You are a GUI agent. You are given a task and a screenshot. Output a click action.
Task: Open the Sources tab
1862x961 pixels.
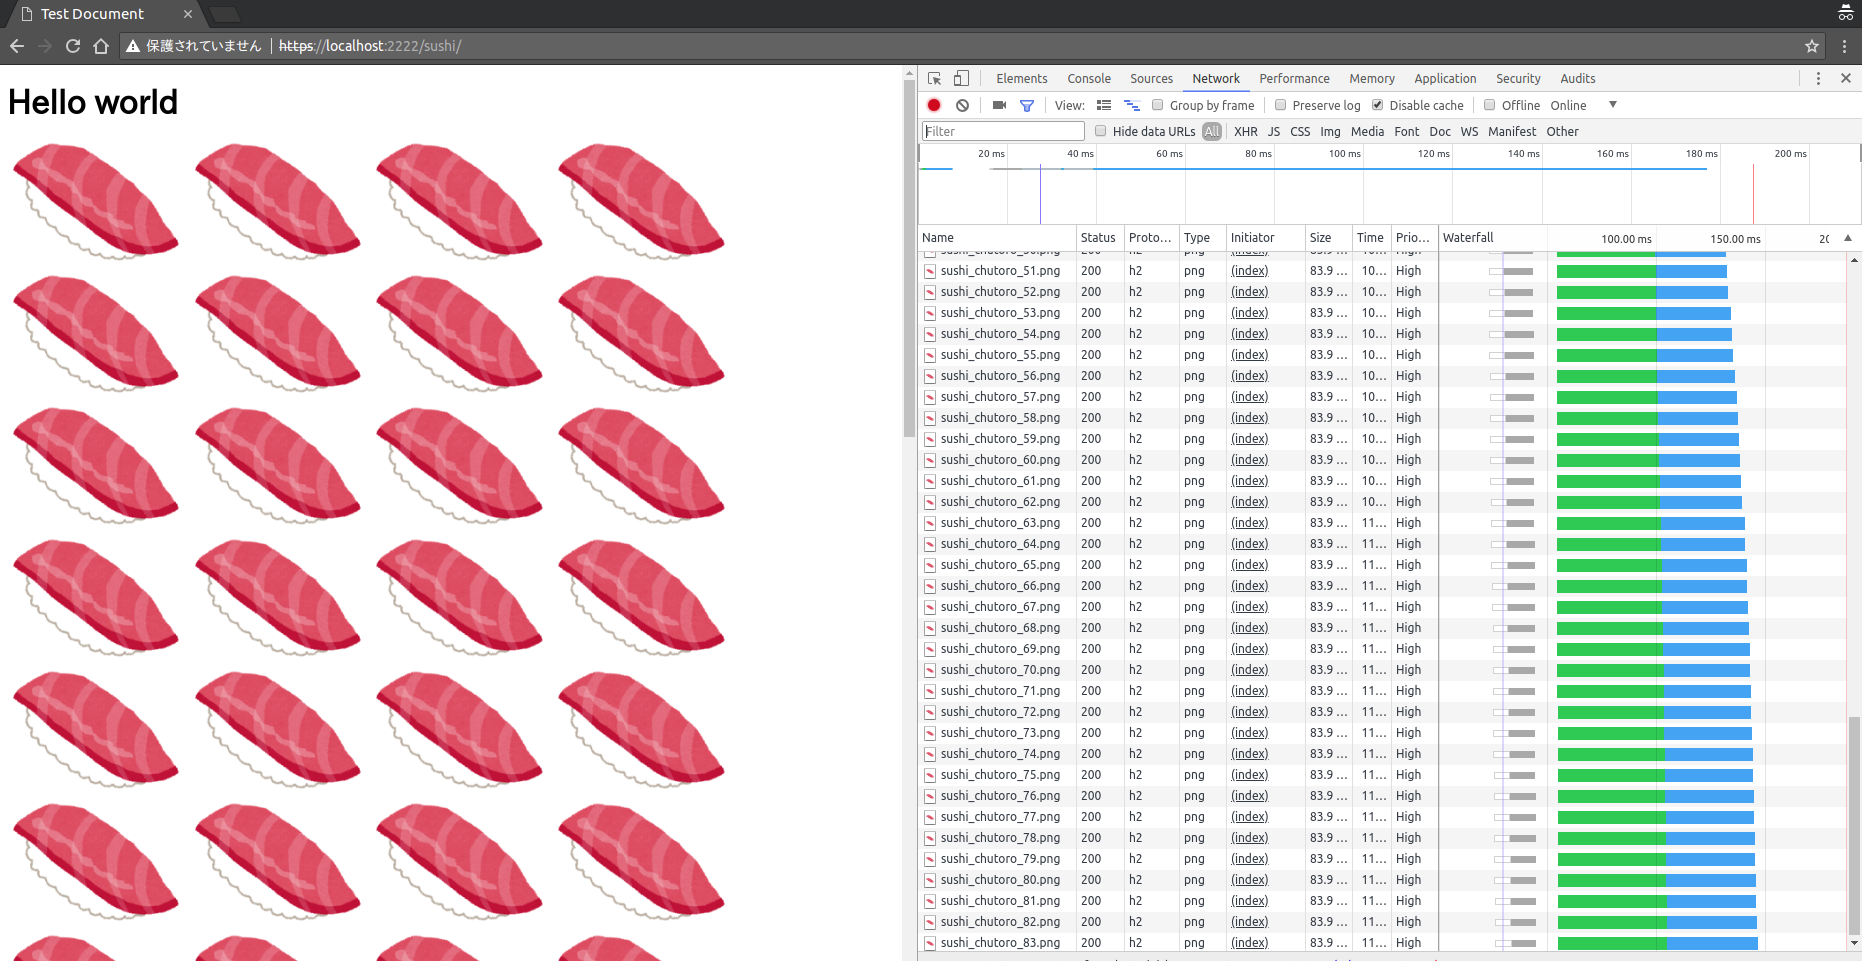pos(1152,78)
